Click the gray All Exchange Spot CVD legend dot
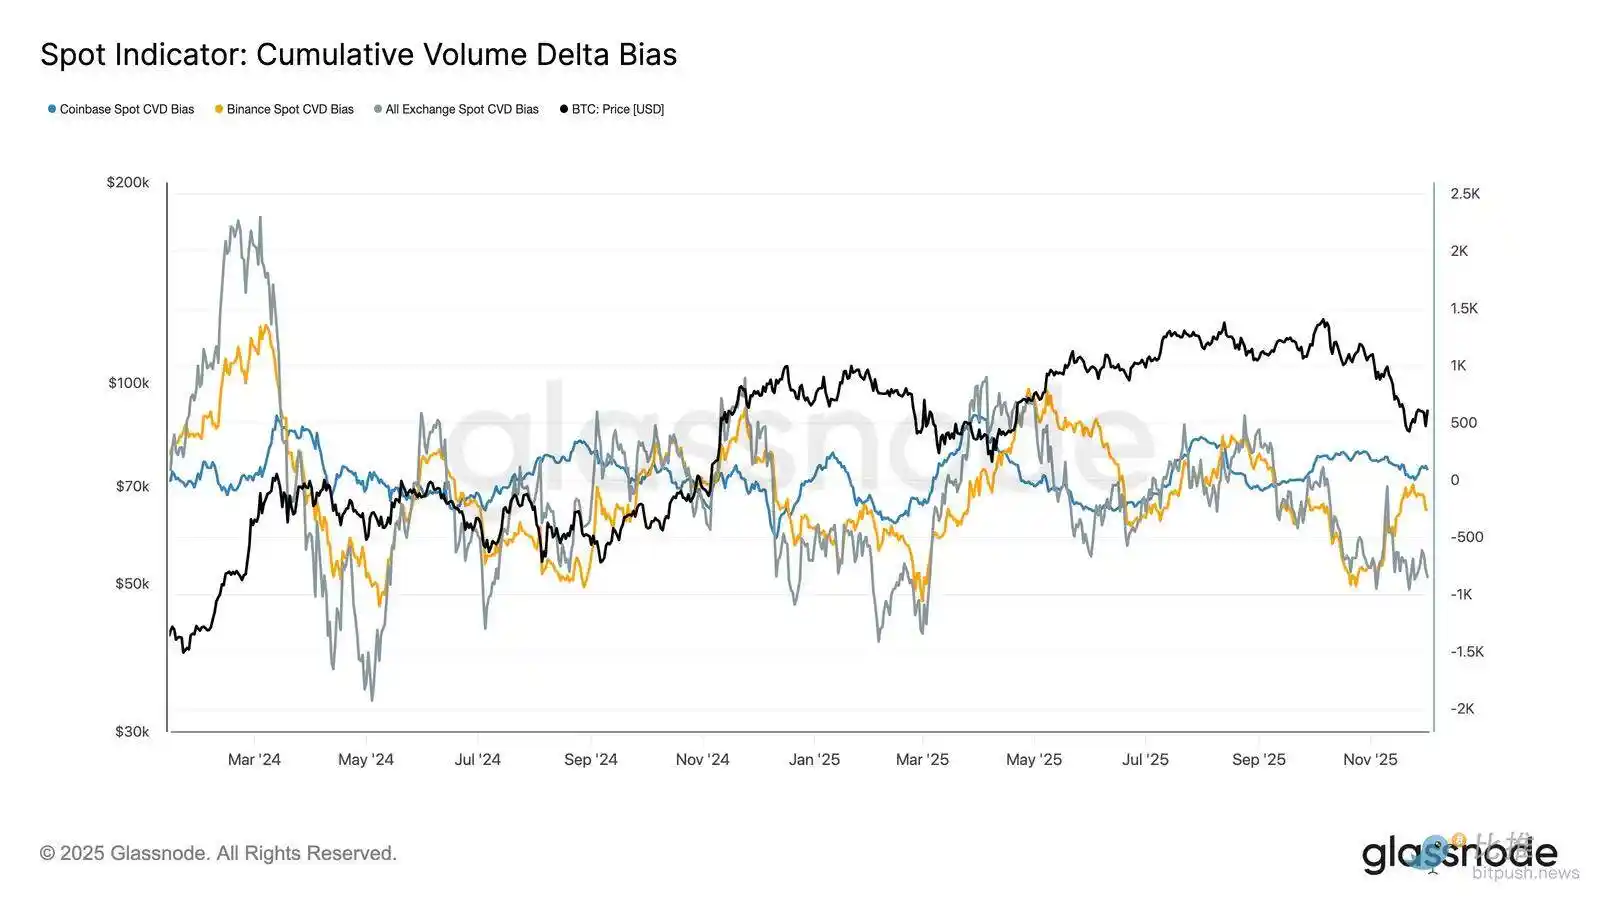Viewport: 1600px width, 900px height. click(x=378, y=109)
